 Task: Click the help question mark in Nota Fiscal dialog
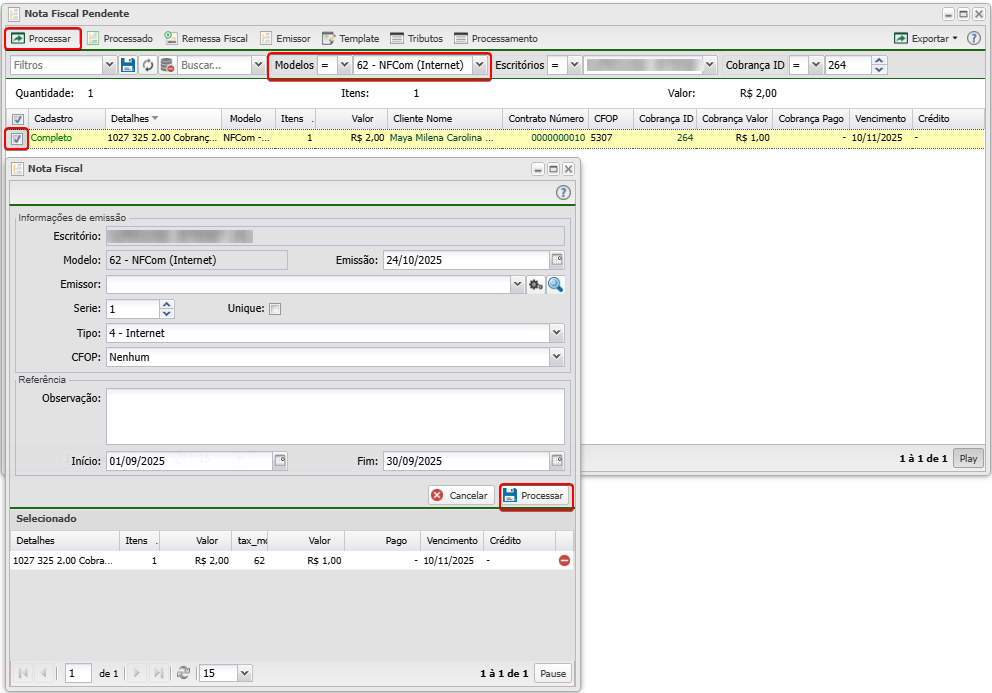563,192
